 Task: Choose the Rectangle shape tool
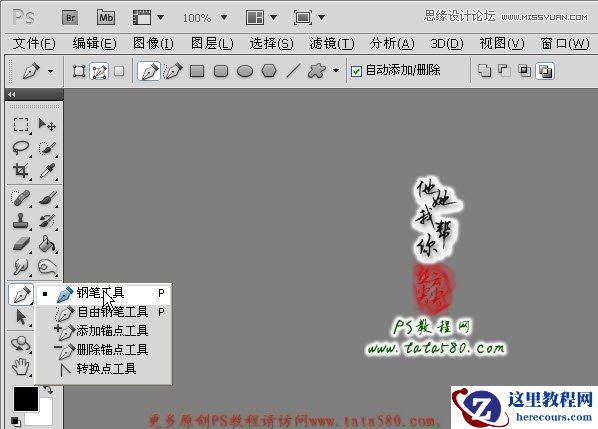tap(197, 71)
